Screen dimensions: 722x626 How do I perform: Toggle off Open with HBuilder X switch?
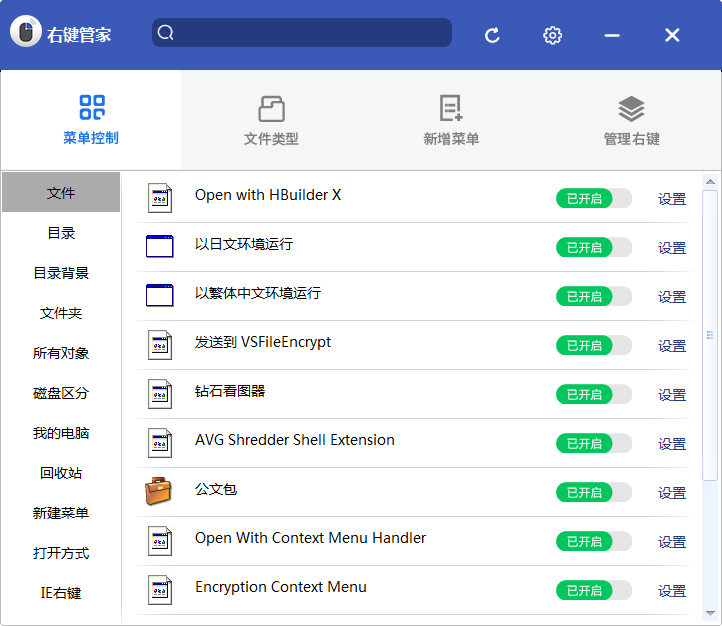tap(594, 198)
